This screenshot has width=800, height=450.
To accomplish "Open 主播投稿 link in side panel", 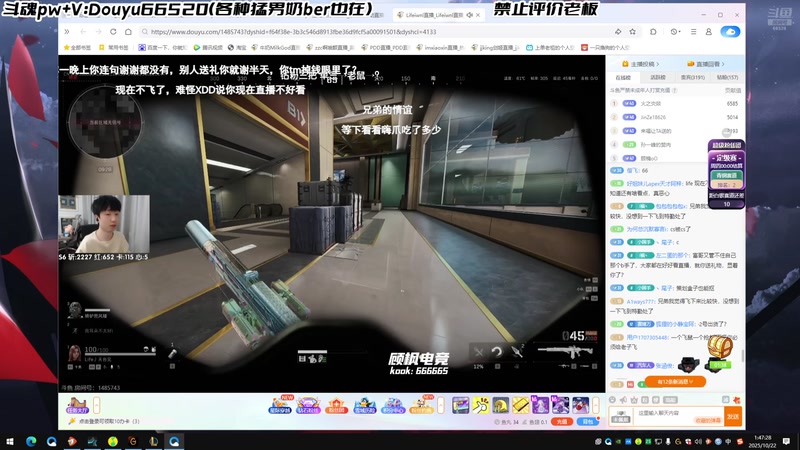I will tap(641, 64).
